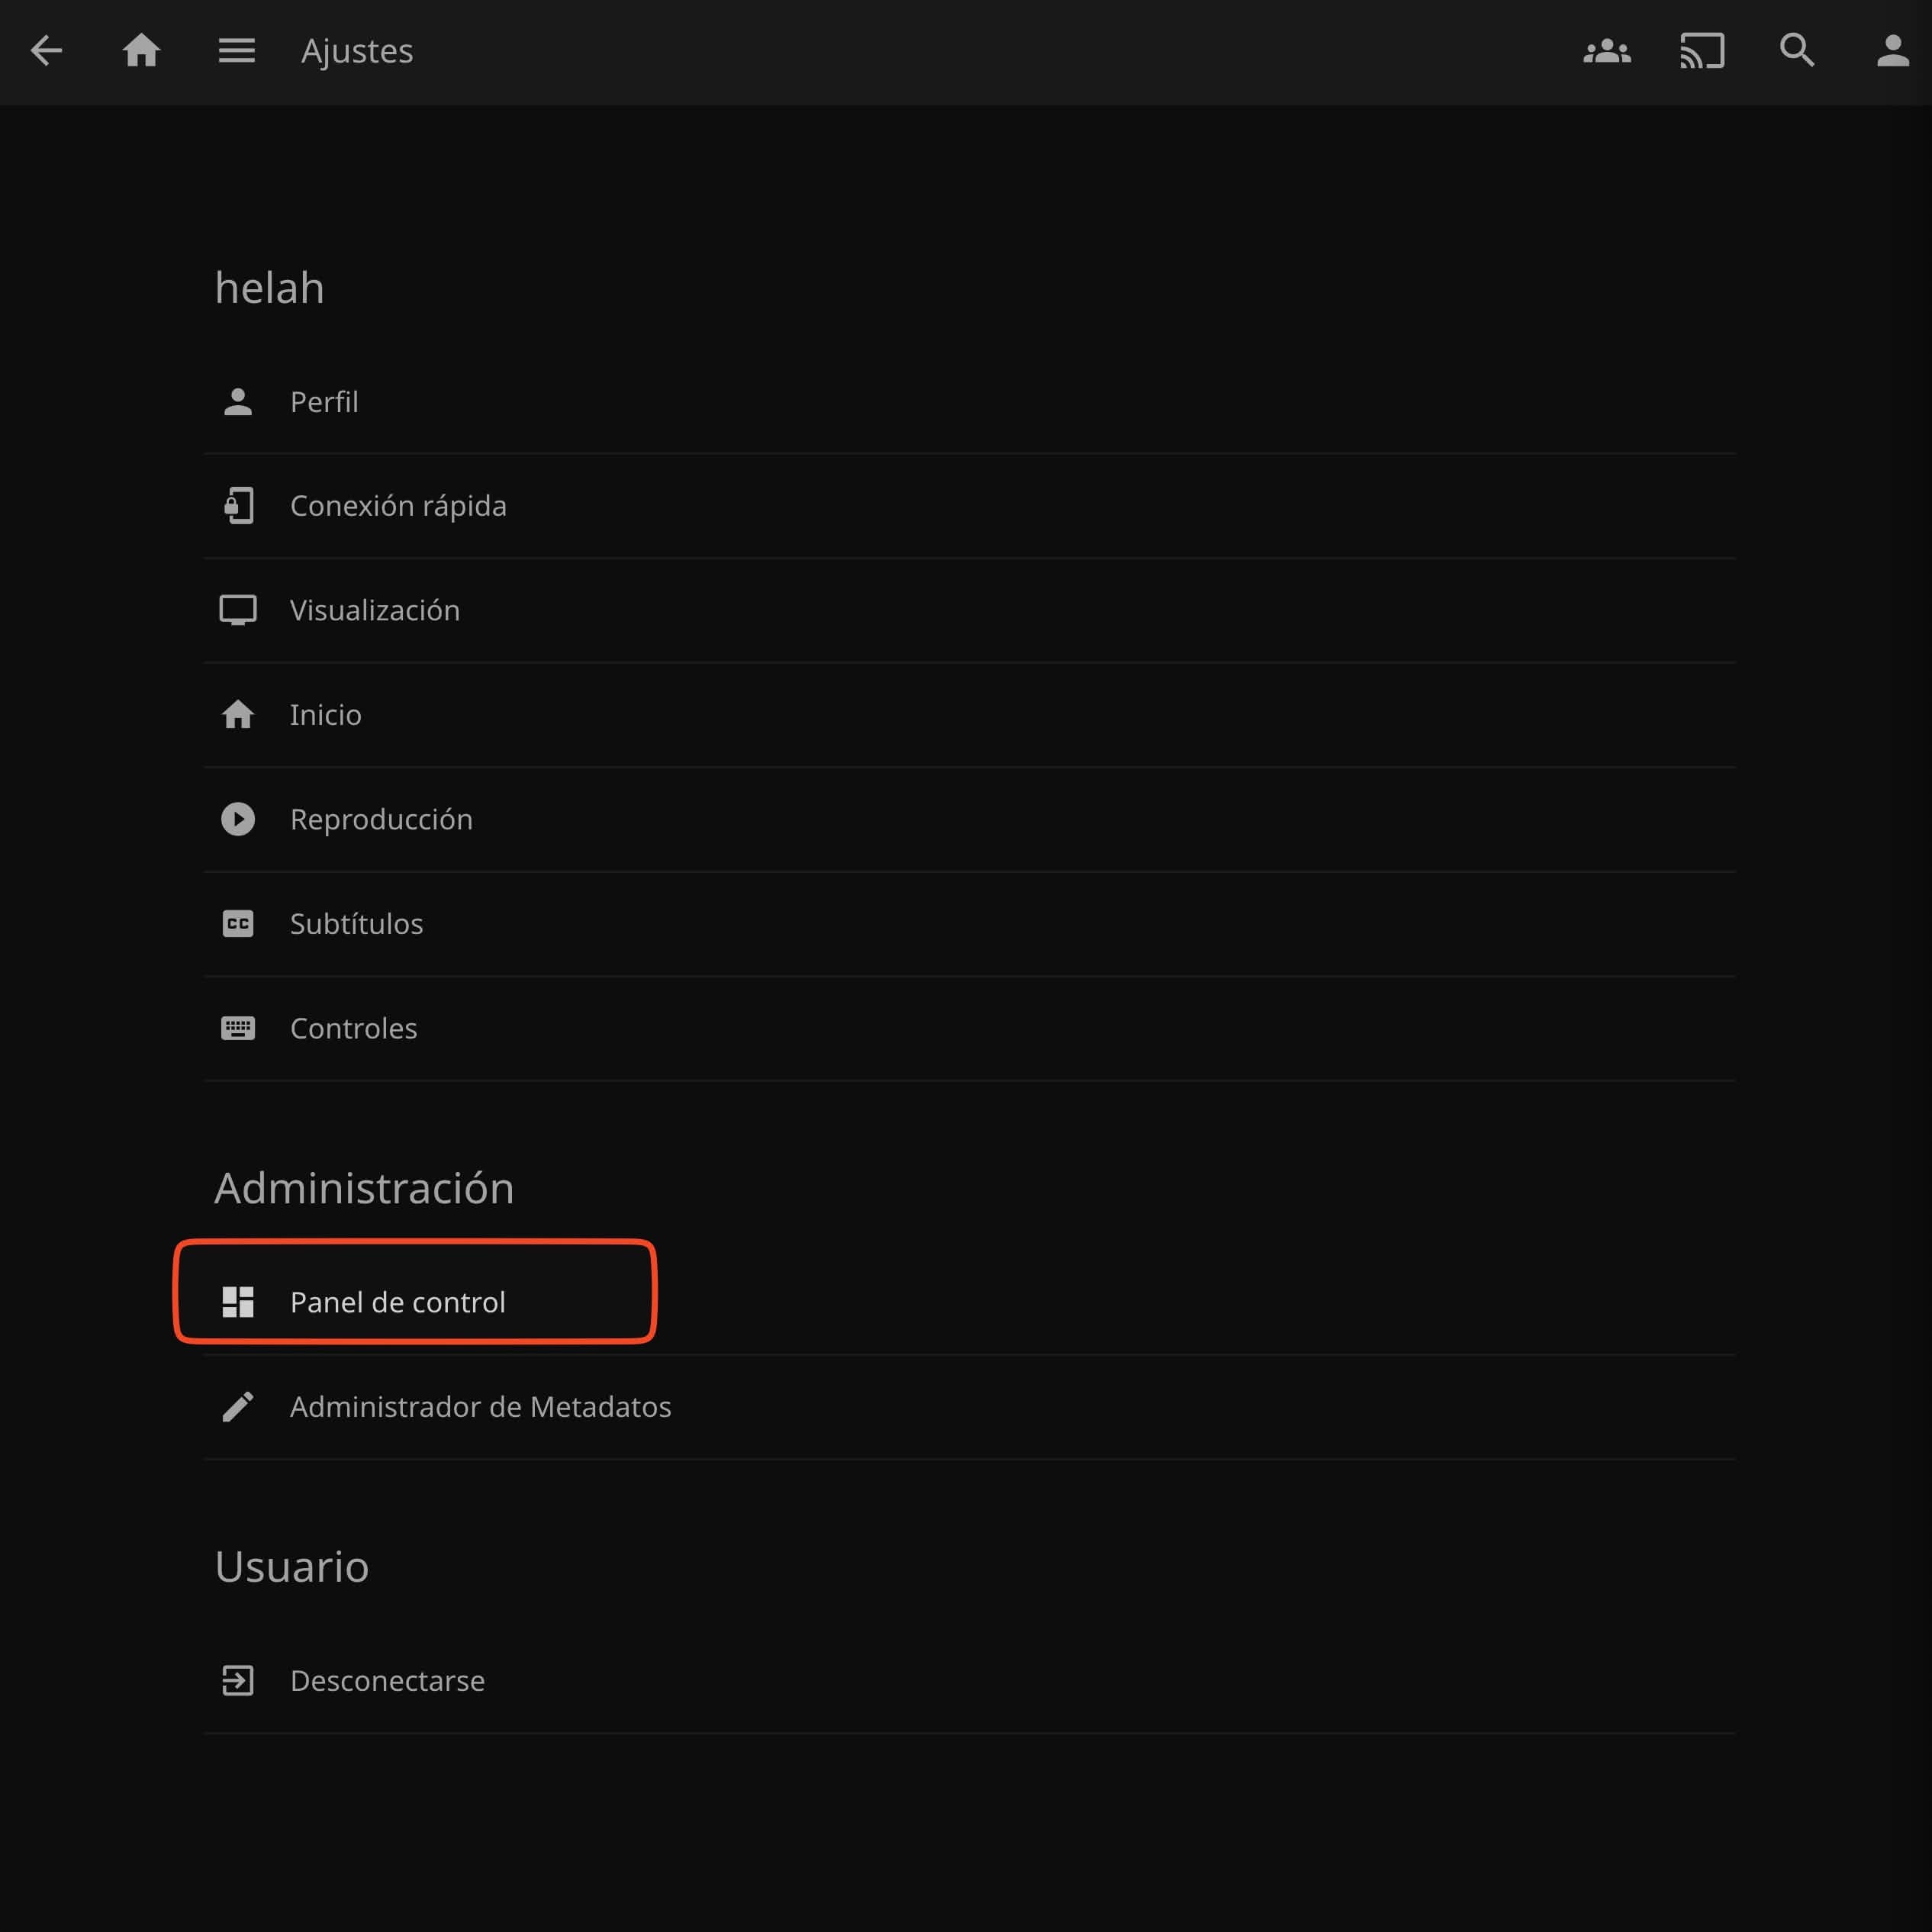The image size is (1932, 1932).
Task: Open Reproducción settings
Action: click(381, 819)
